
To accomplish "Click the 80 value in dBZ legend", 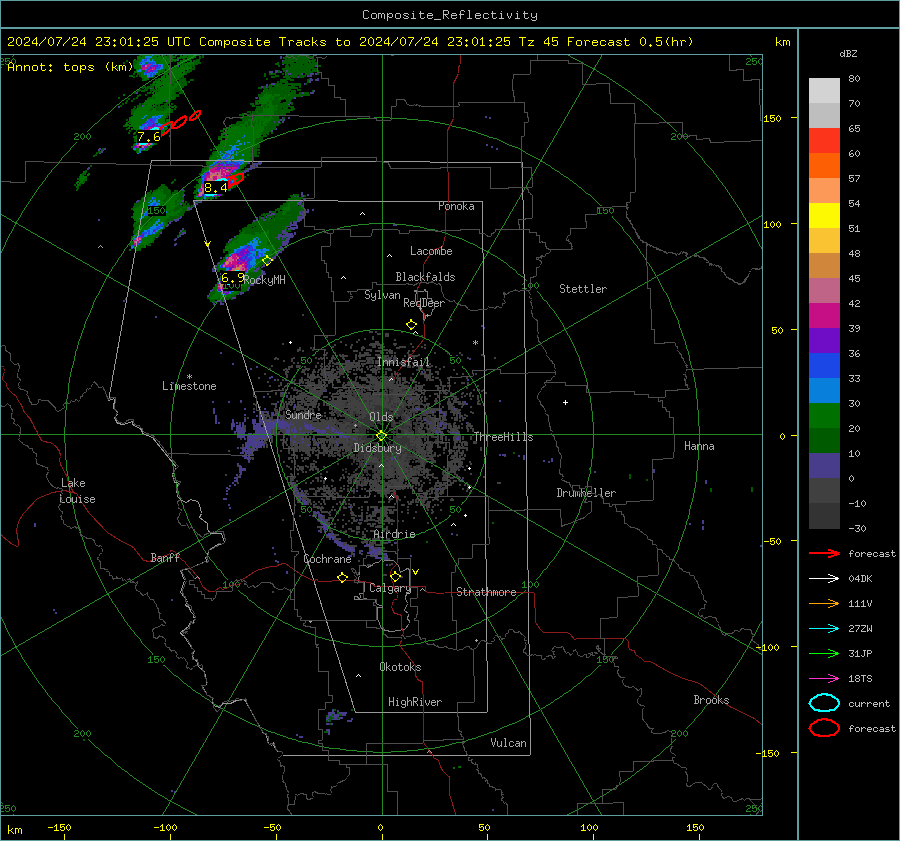I will click(x=854, y=79).
